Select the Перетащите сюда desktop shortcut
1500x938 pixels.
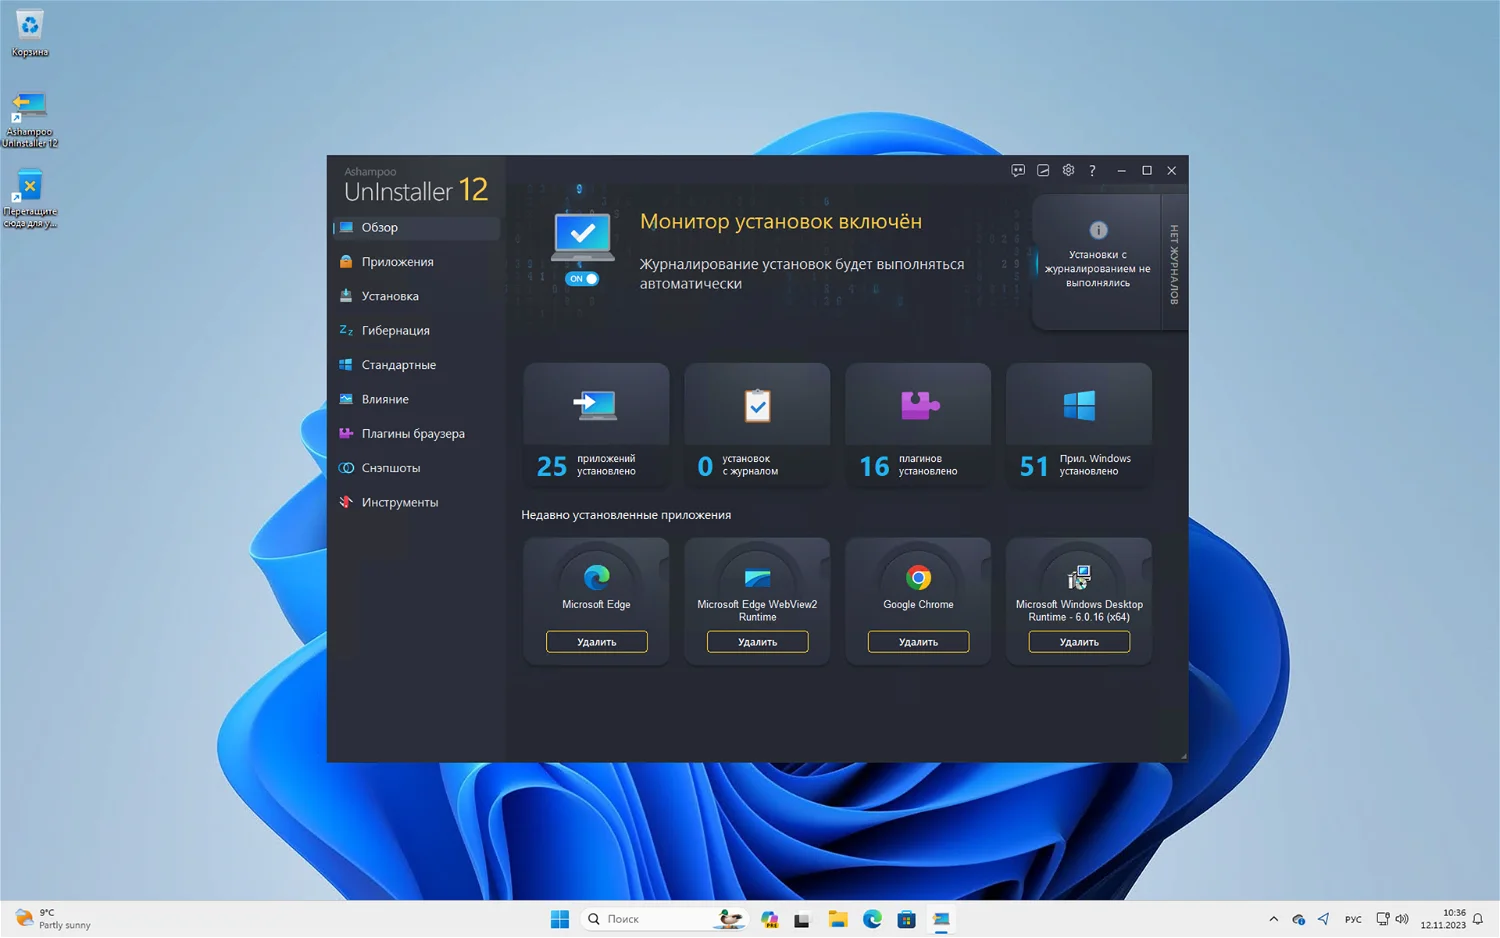[30, 198]
